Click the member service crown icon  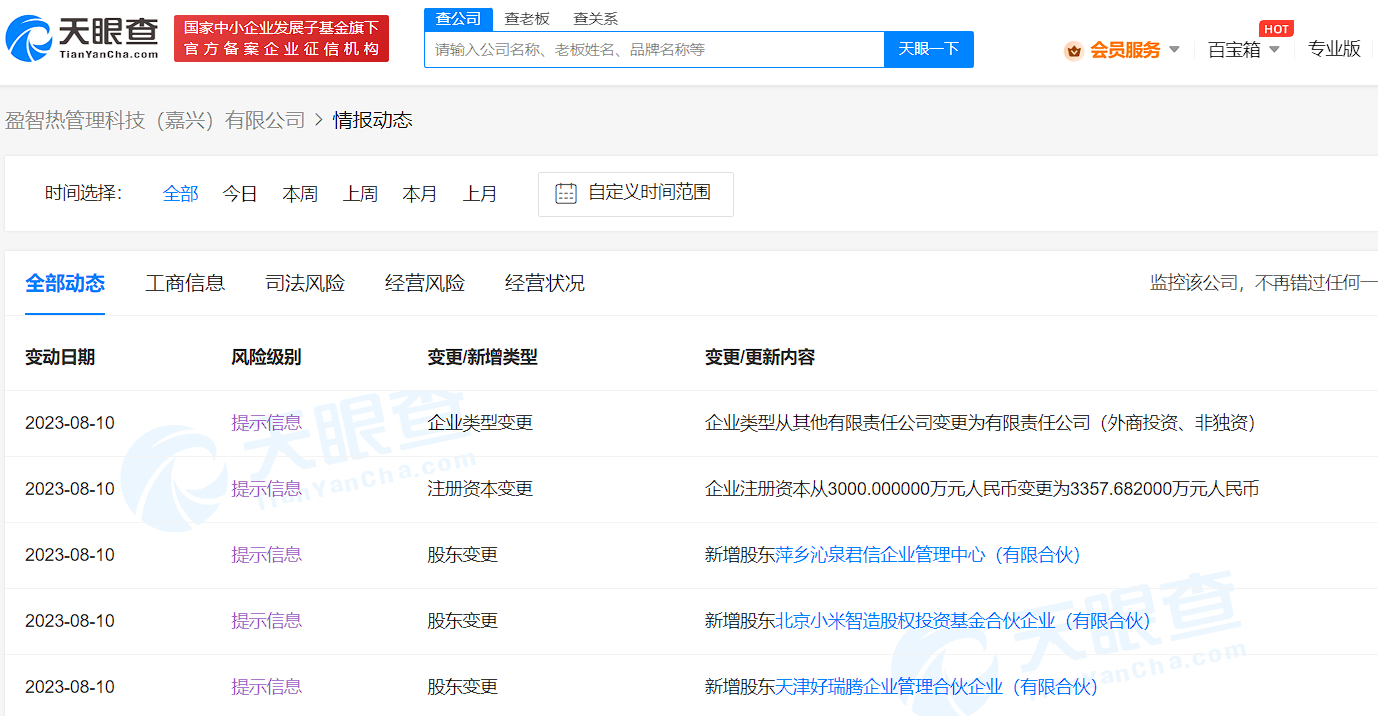[x=1074, y=50]
